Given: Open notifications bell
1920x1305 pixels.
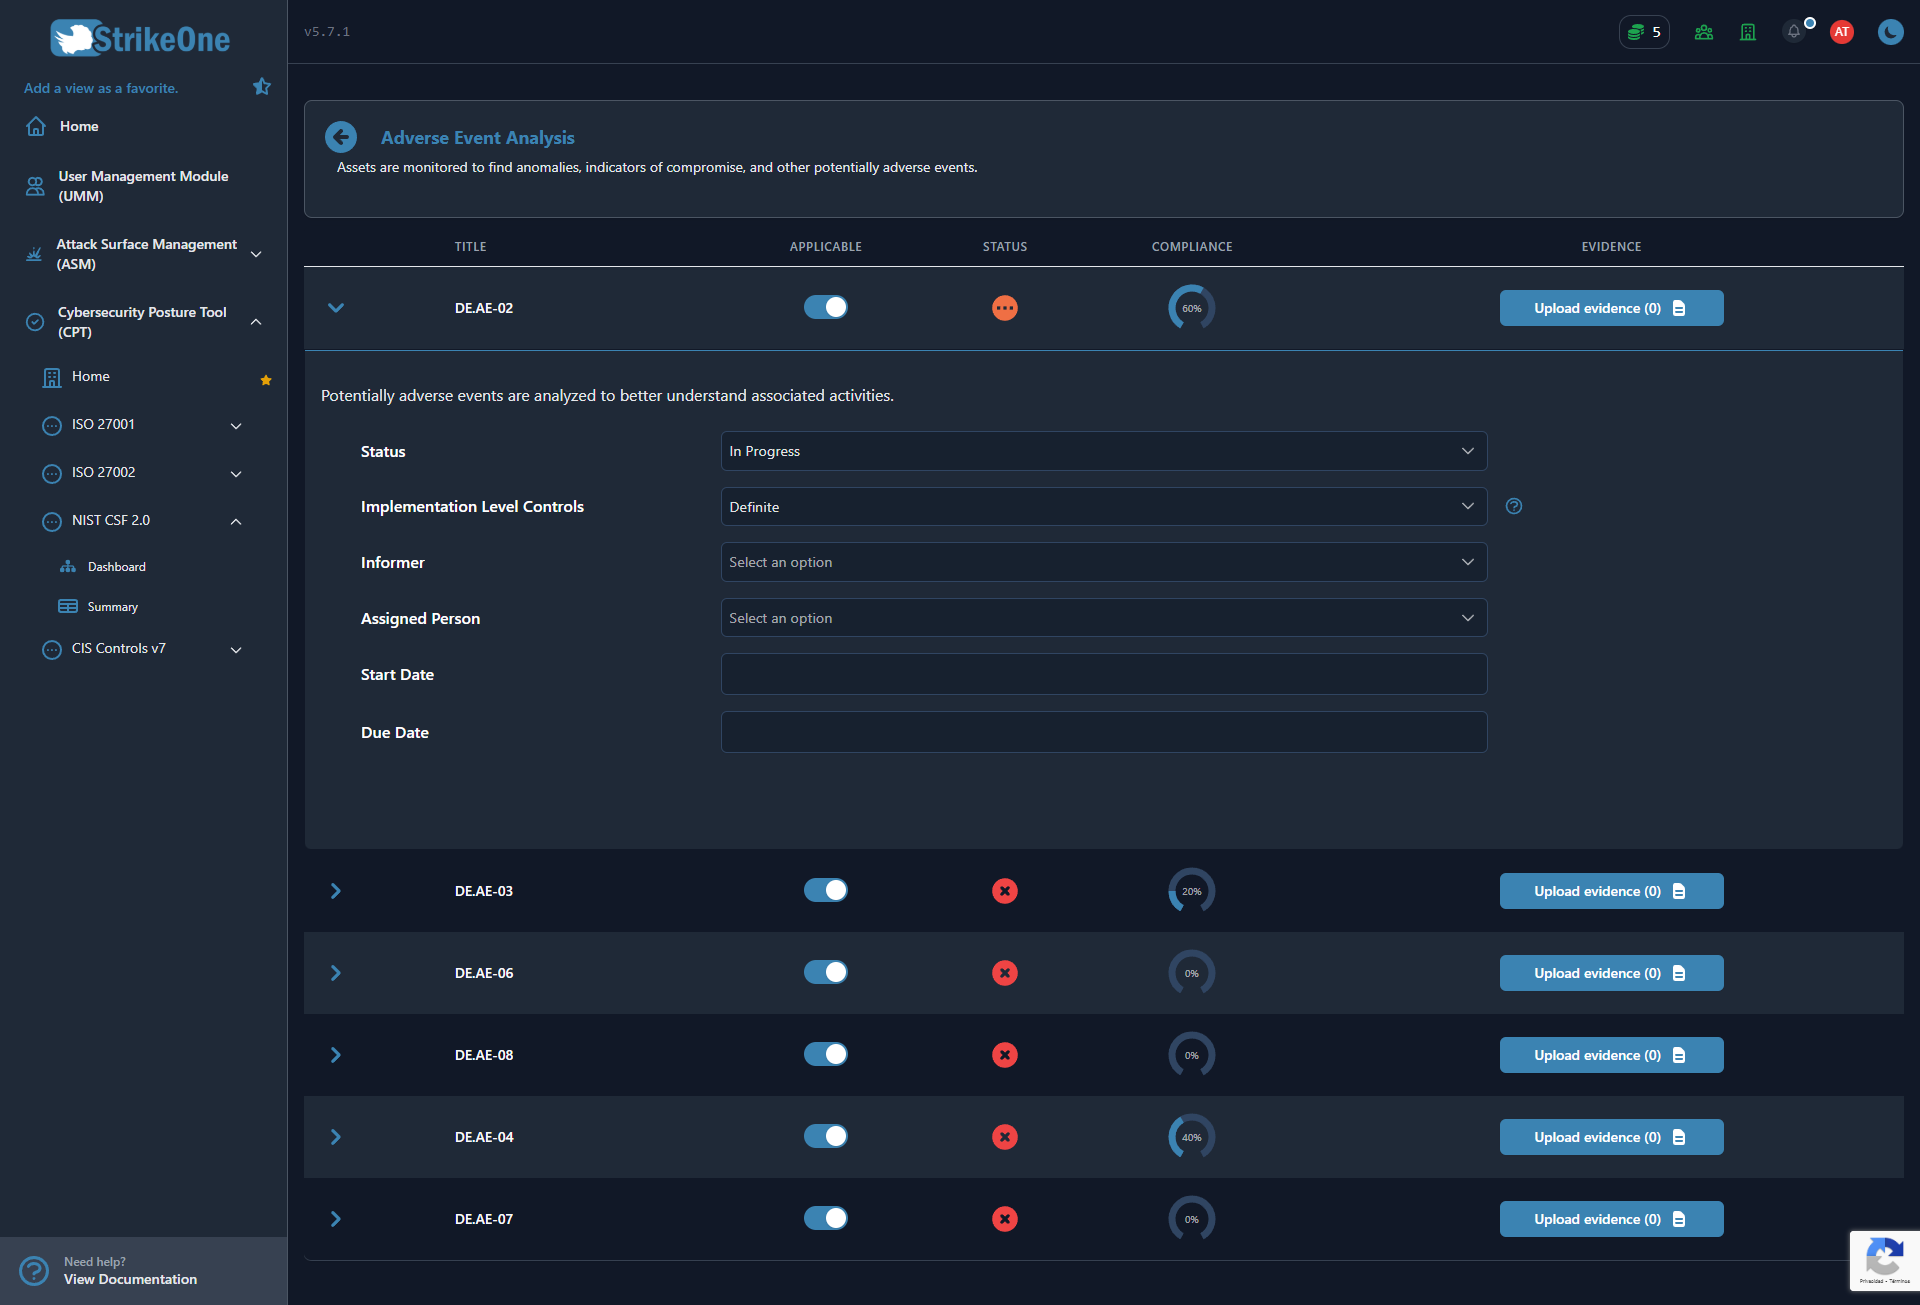Looking at the screenshot, I should click(x=1794, y=32).
